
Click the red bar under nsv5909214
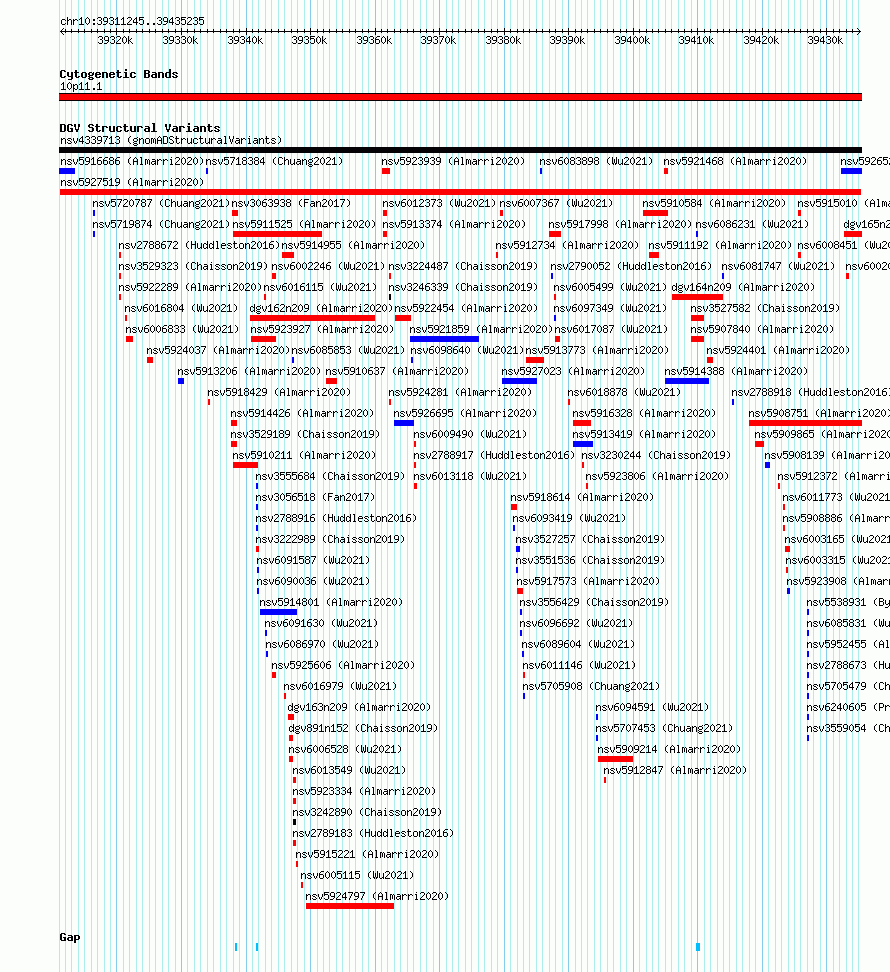(615, 759)
